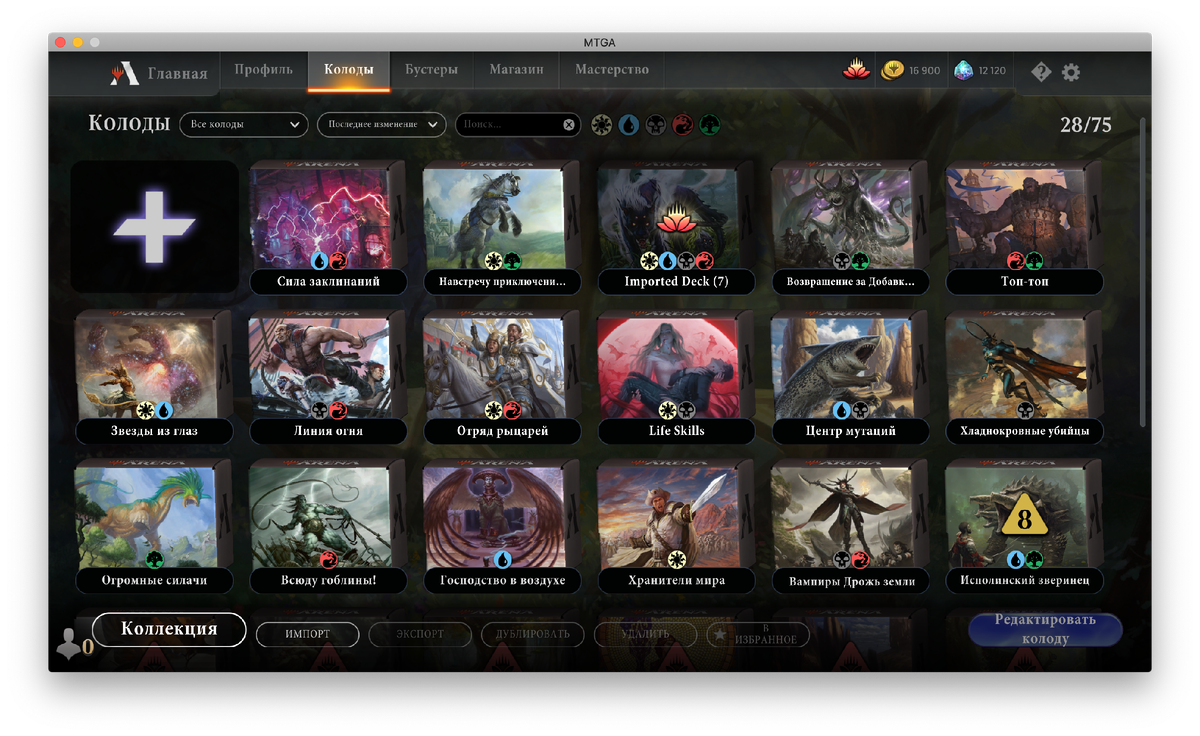
Task: Open the help question mark icon
Action: click(x=1041, y=72)
